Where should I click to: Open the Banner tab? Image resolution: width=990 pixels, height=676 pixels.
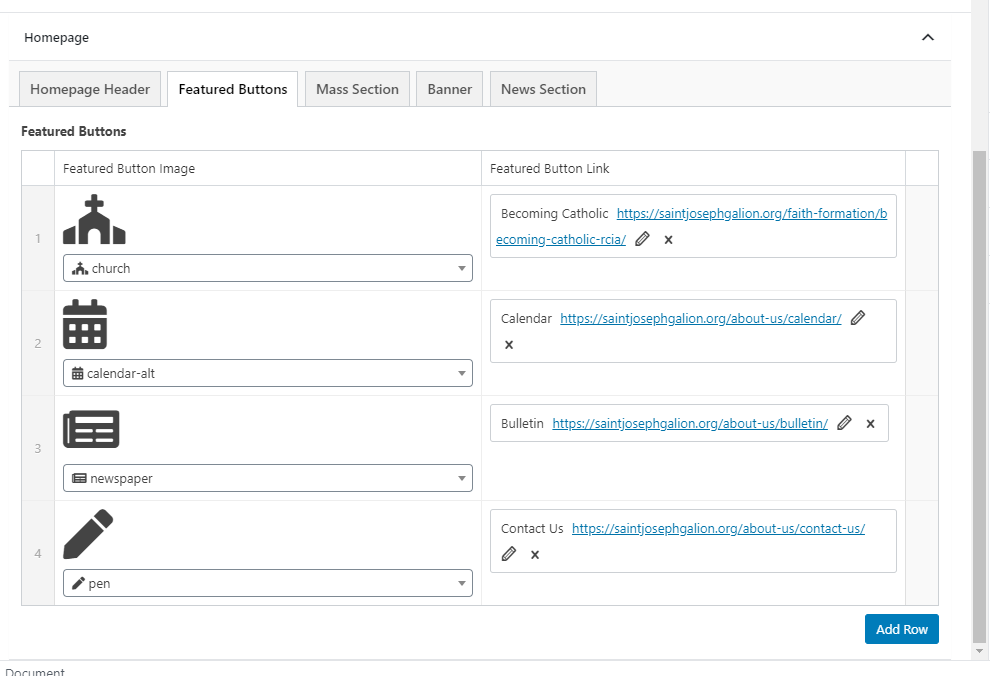(x=449, y=89)
